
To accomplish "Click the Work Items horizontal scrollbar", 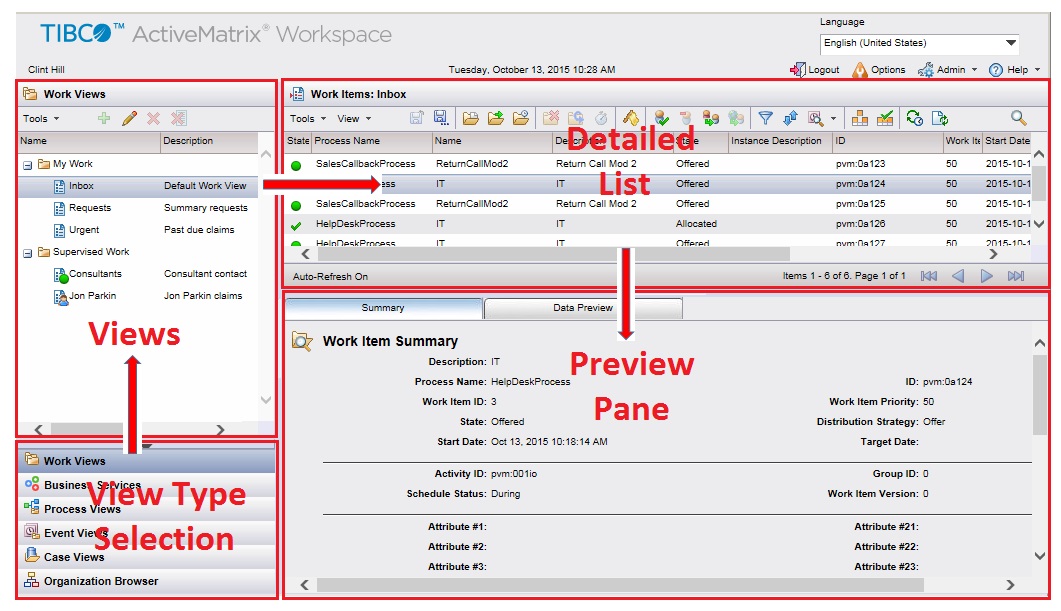I will 554,254.
